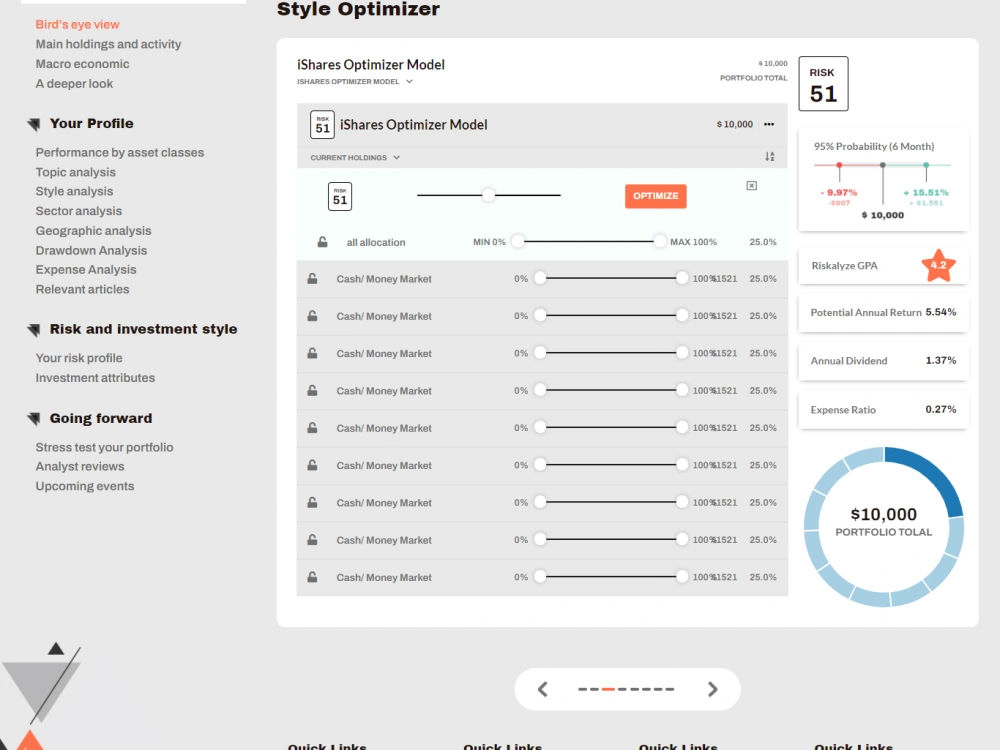Click the Expense Ratio 0.27% card
Image resolution: width=1000 pixels, height=750 pixels.
pyautogui.click(x=883, y=409)
